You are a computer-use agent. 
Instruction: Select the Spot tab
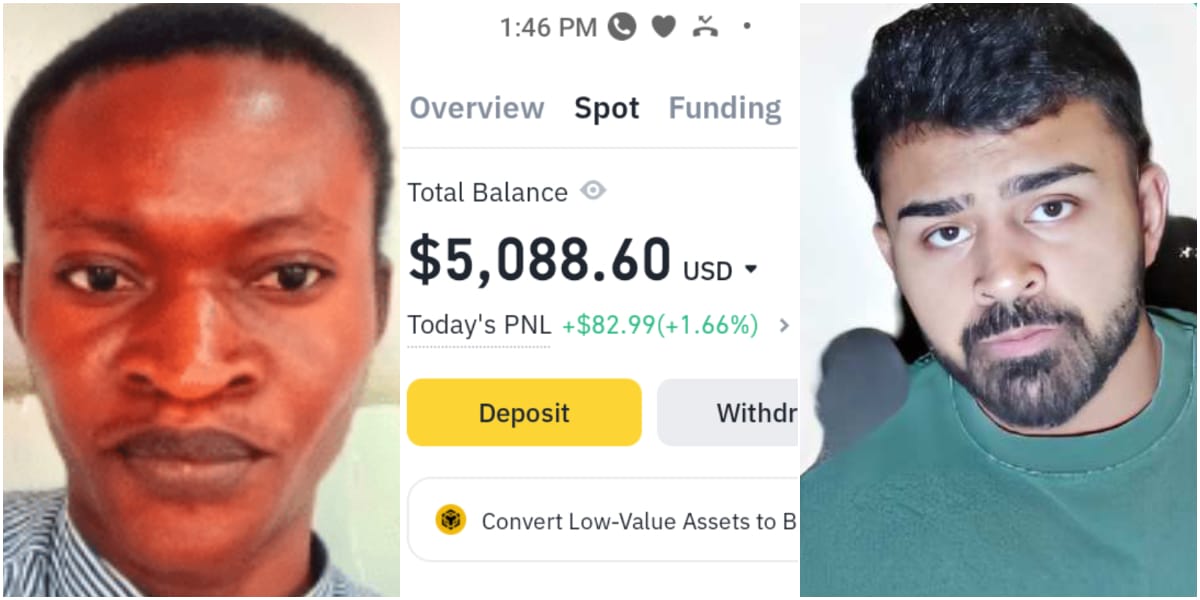(606, 108)
